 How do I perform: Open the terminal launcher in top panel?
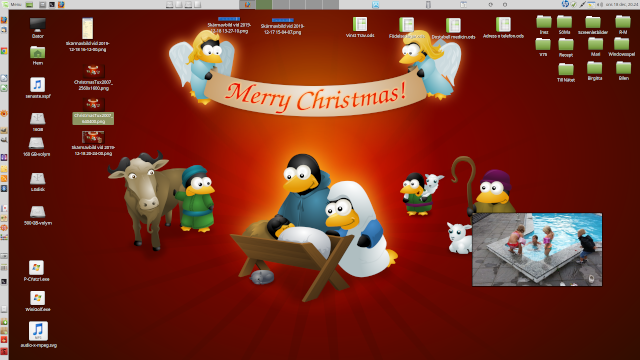click(52, 4)
